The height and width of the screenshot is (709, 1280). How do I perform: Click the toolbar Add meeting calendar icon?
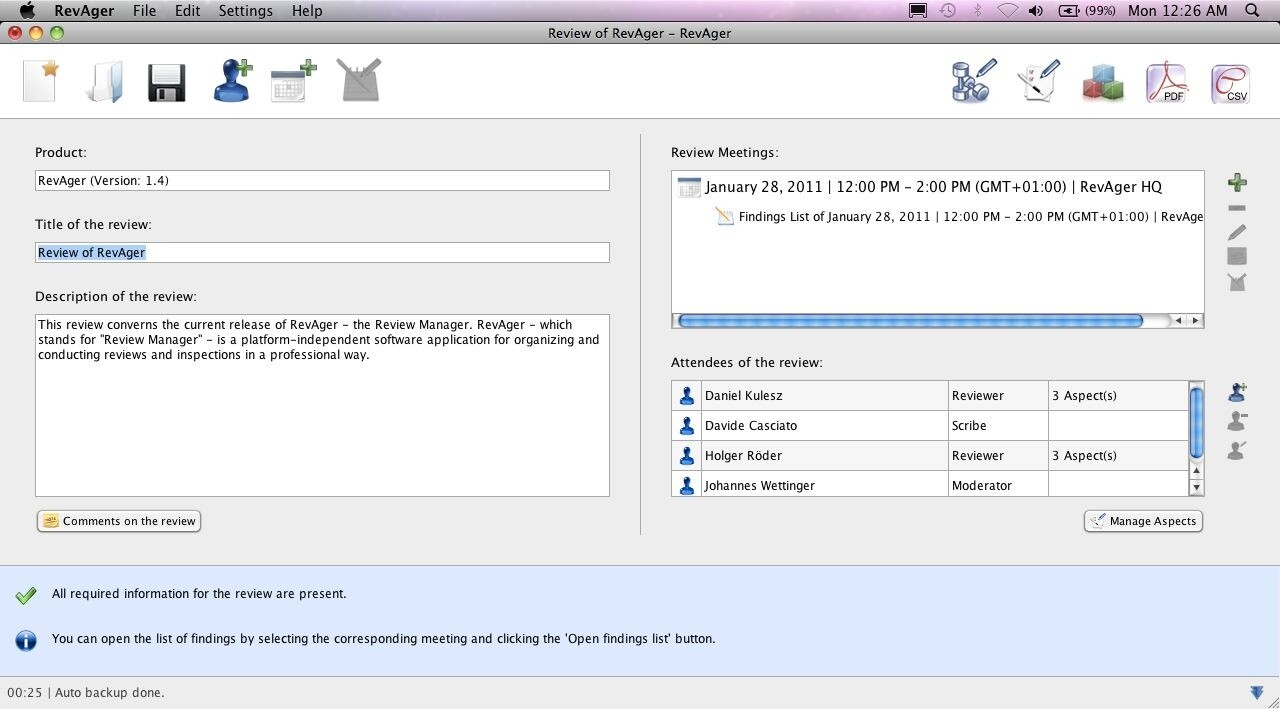pos(294,81)
